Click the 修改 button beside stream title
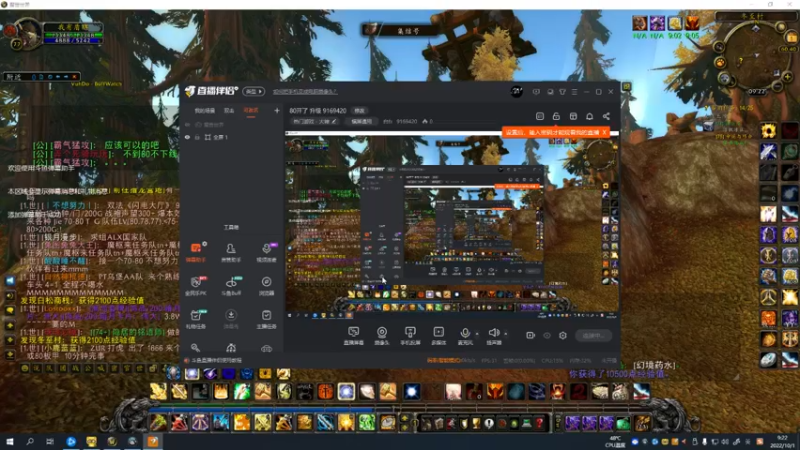 [x=360, y=111]
